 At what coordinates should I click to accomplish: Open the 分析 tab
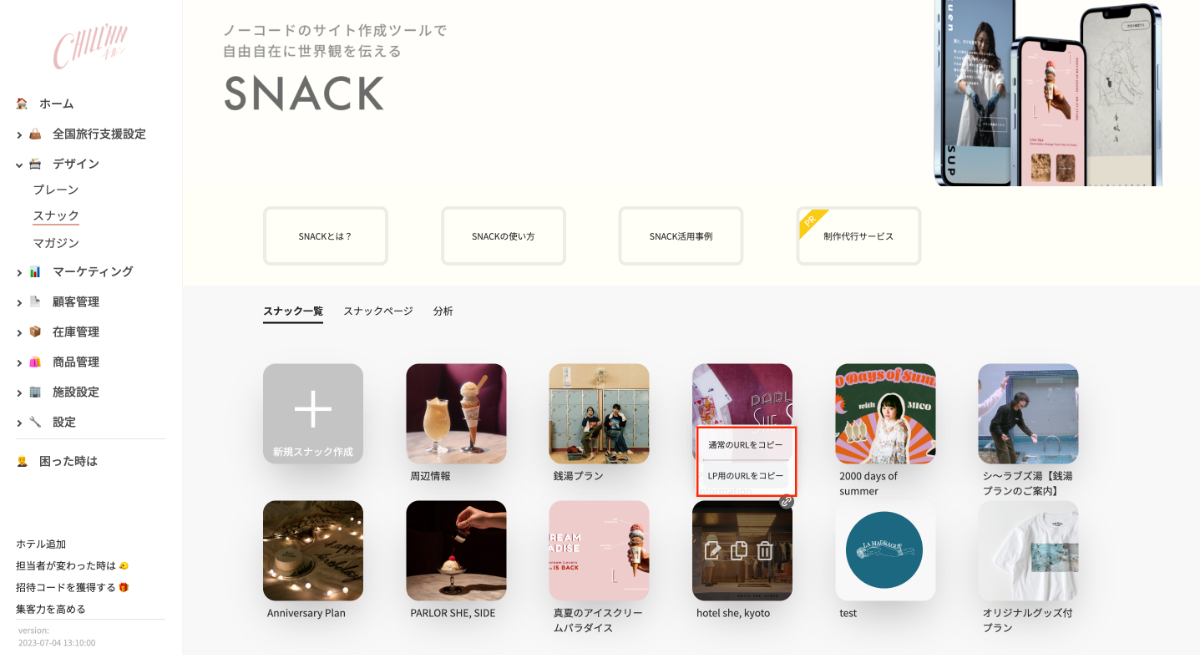443,311
